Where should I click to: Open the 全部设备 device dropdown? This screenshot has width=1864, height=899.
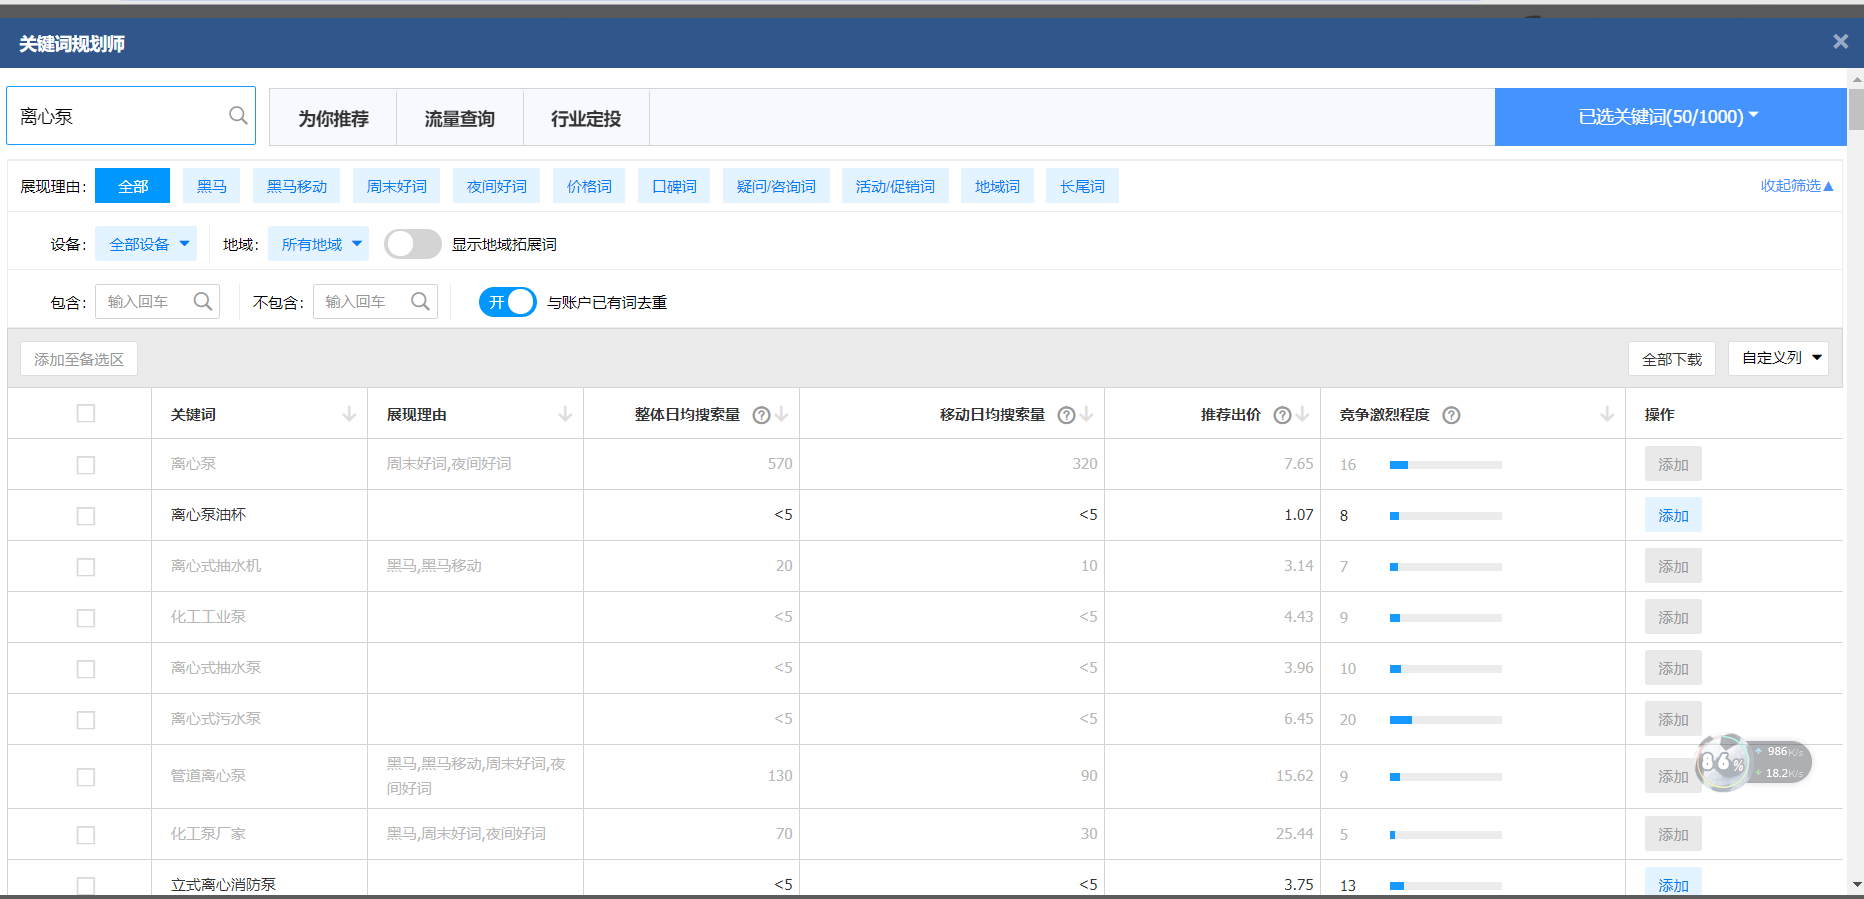(146, 244)
